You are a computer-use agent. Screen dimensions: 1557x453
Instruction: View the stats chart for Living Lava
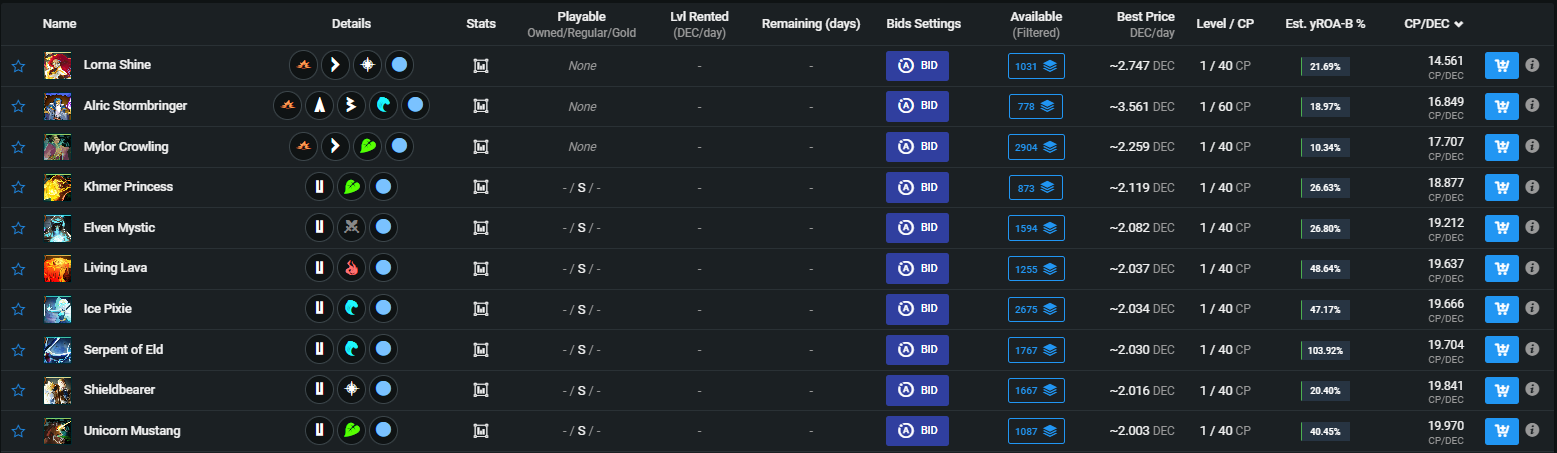tap(481, 269)
